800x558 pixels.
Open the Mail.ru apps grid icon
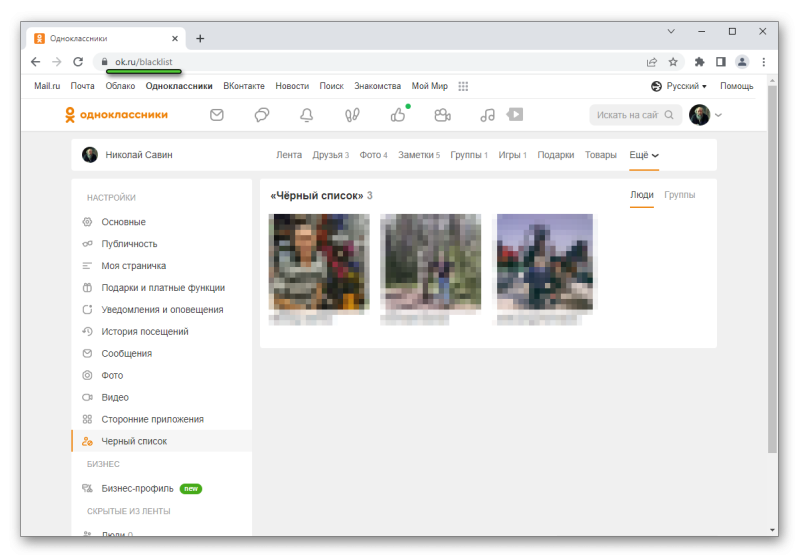tap(463, 86)
